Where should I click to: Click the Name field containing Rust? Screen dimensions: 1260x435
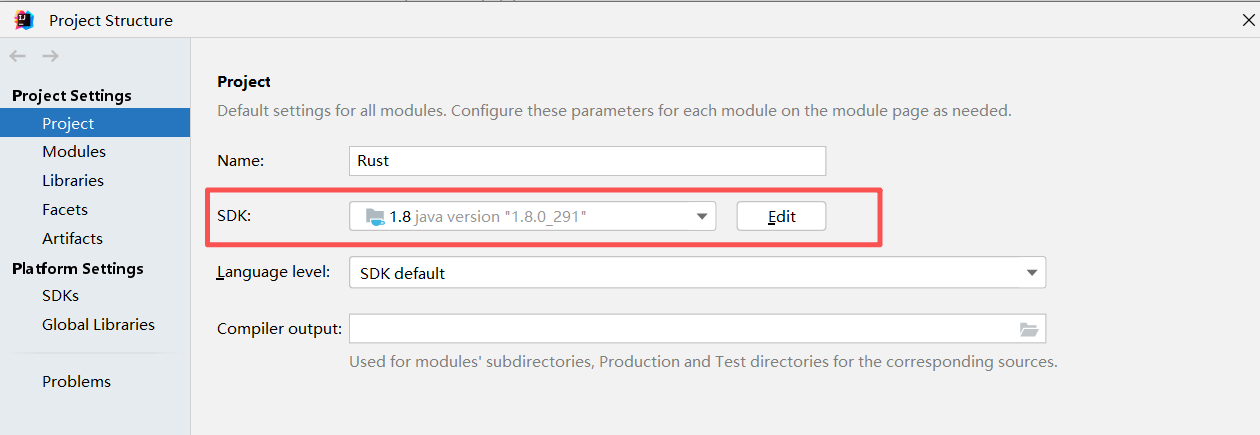(587, 161)
